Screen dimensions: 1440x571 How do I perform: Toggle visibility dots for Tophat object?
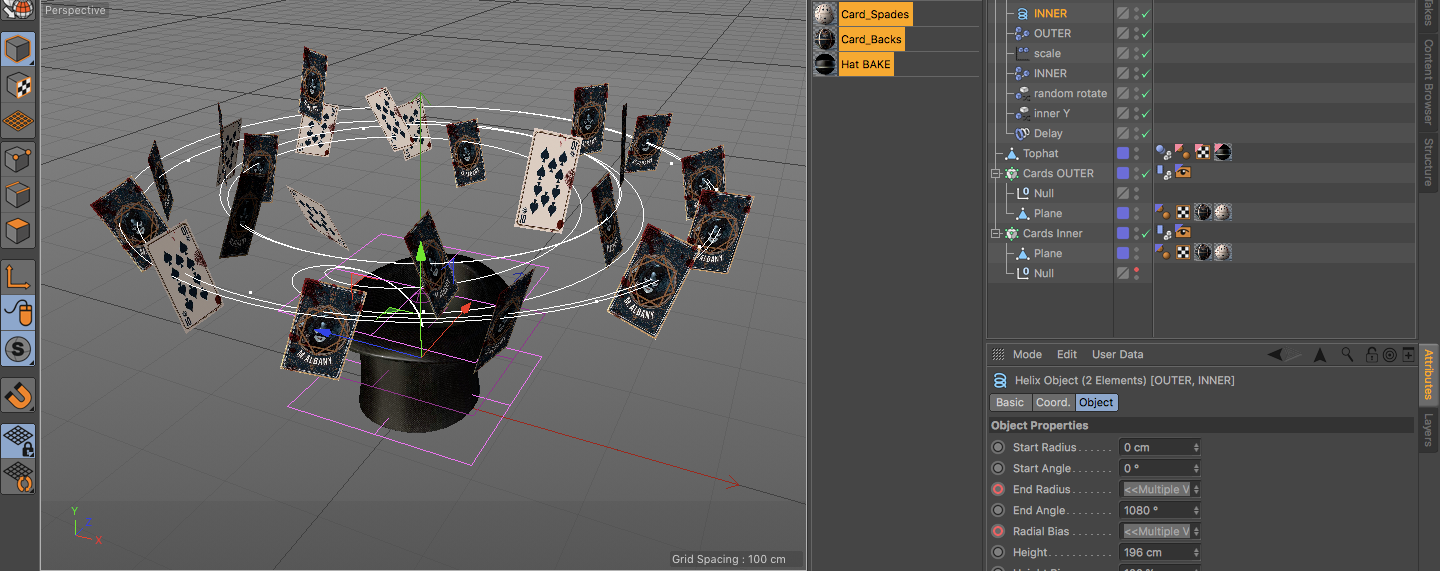(x=1136, y=153)
